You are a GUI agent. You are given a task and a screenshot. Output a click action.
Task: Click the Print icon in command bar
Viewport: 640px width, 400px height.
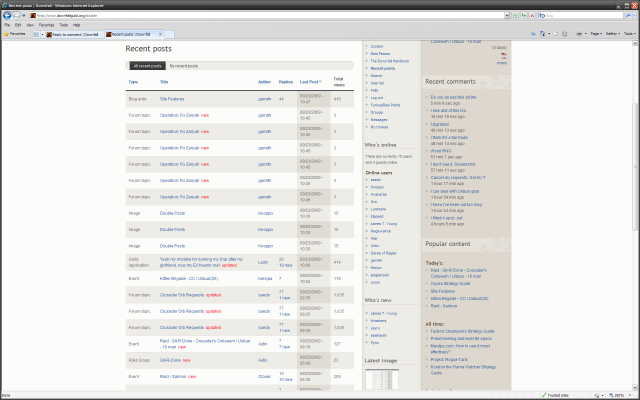click(x=579, y=34)
